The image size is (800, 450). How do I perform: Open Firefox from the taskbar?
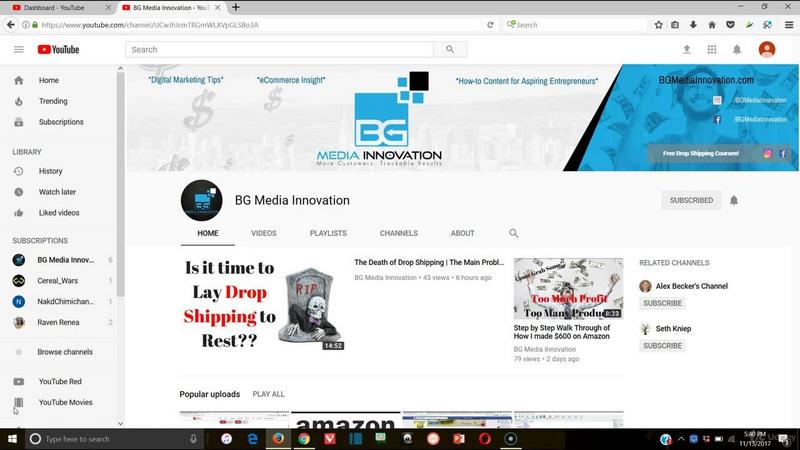point(278,439)
